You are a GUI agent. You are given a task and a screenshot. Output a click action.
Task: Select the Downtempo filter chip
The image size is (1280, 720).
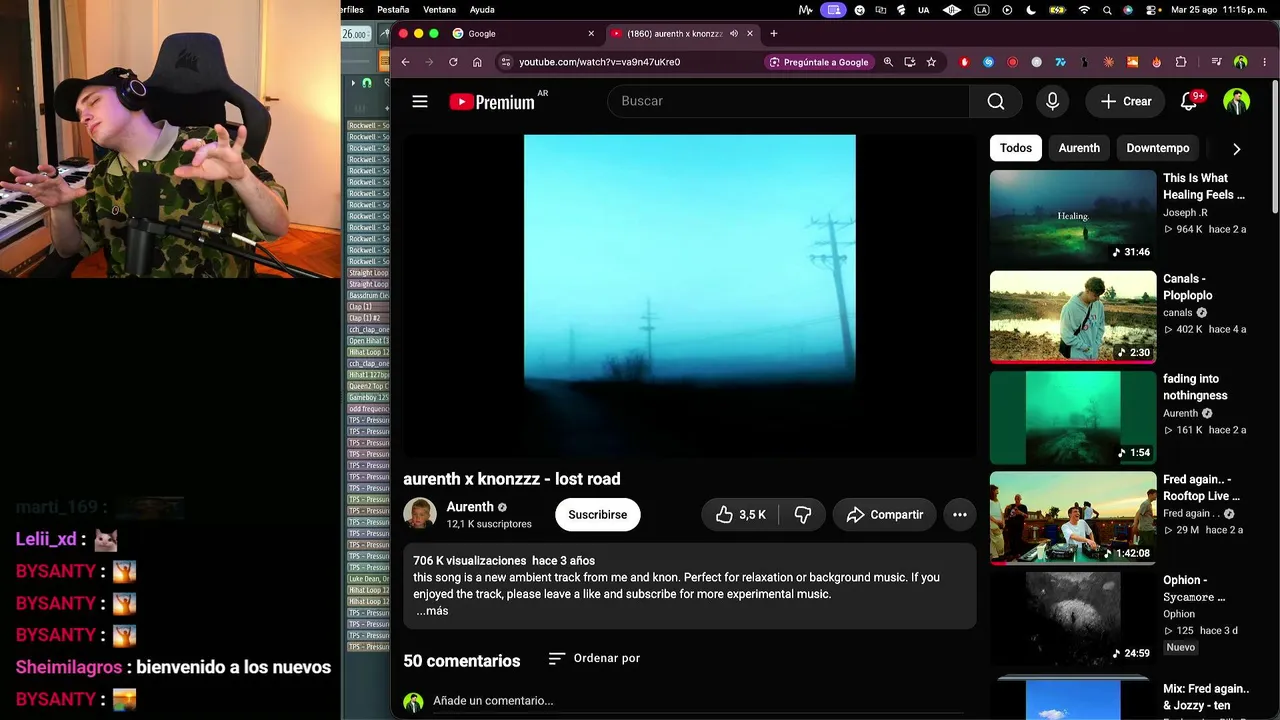[x=1158, y=148]
